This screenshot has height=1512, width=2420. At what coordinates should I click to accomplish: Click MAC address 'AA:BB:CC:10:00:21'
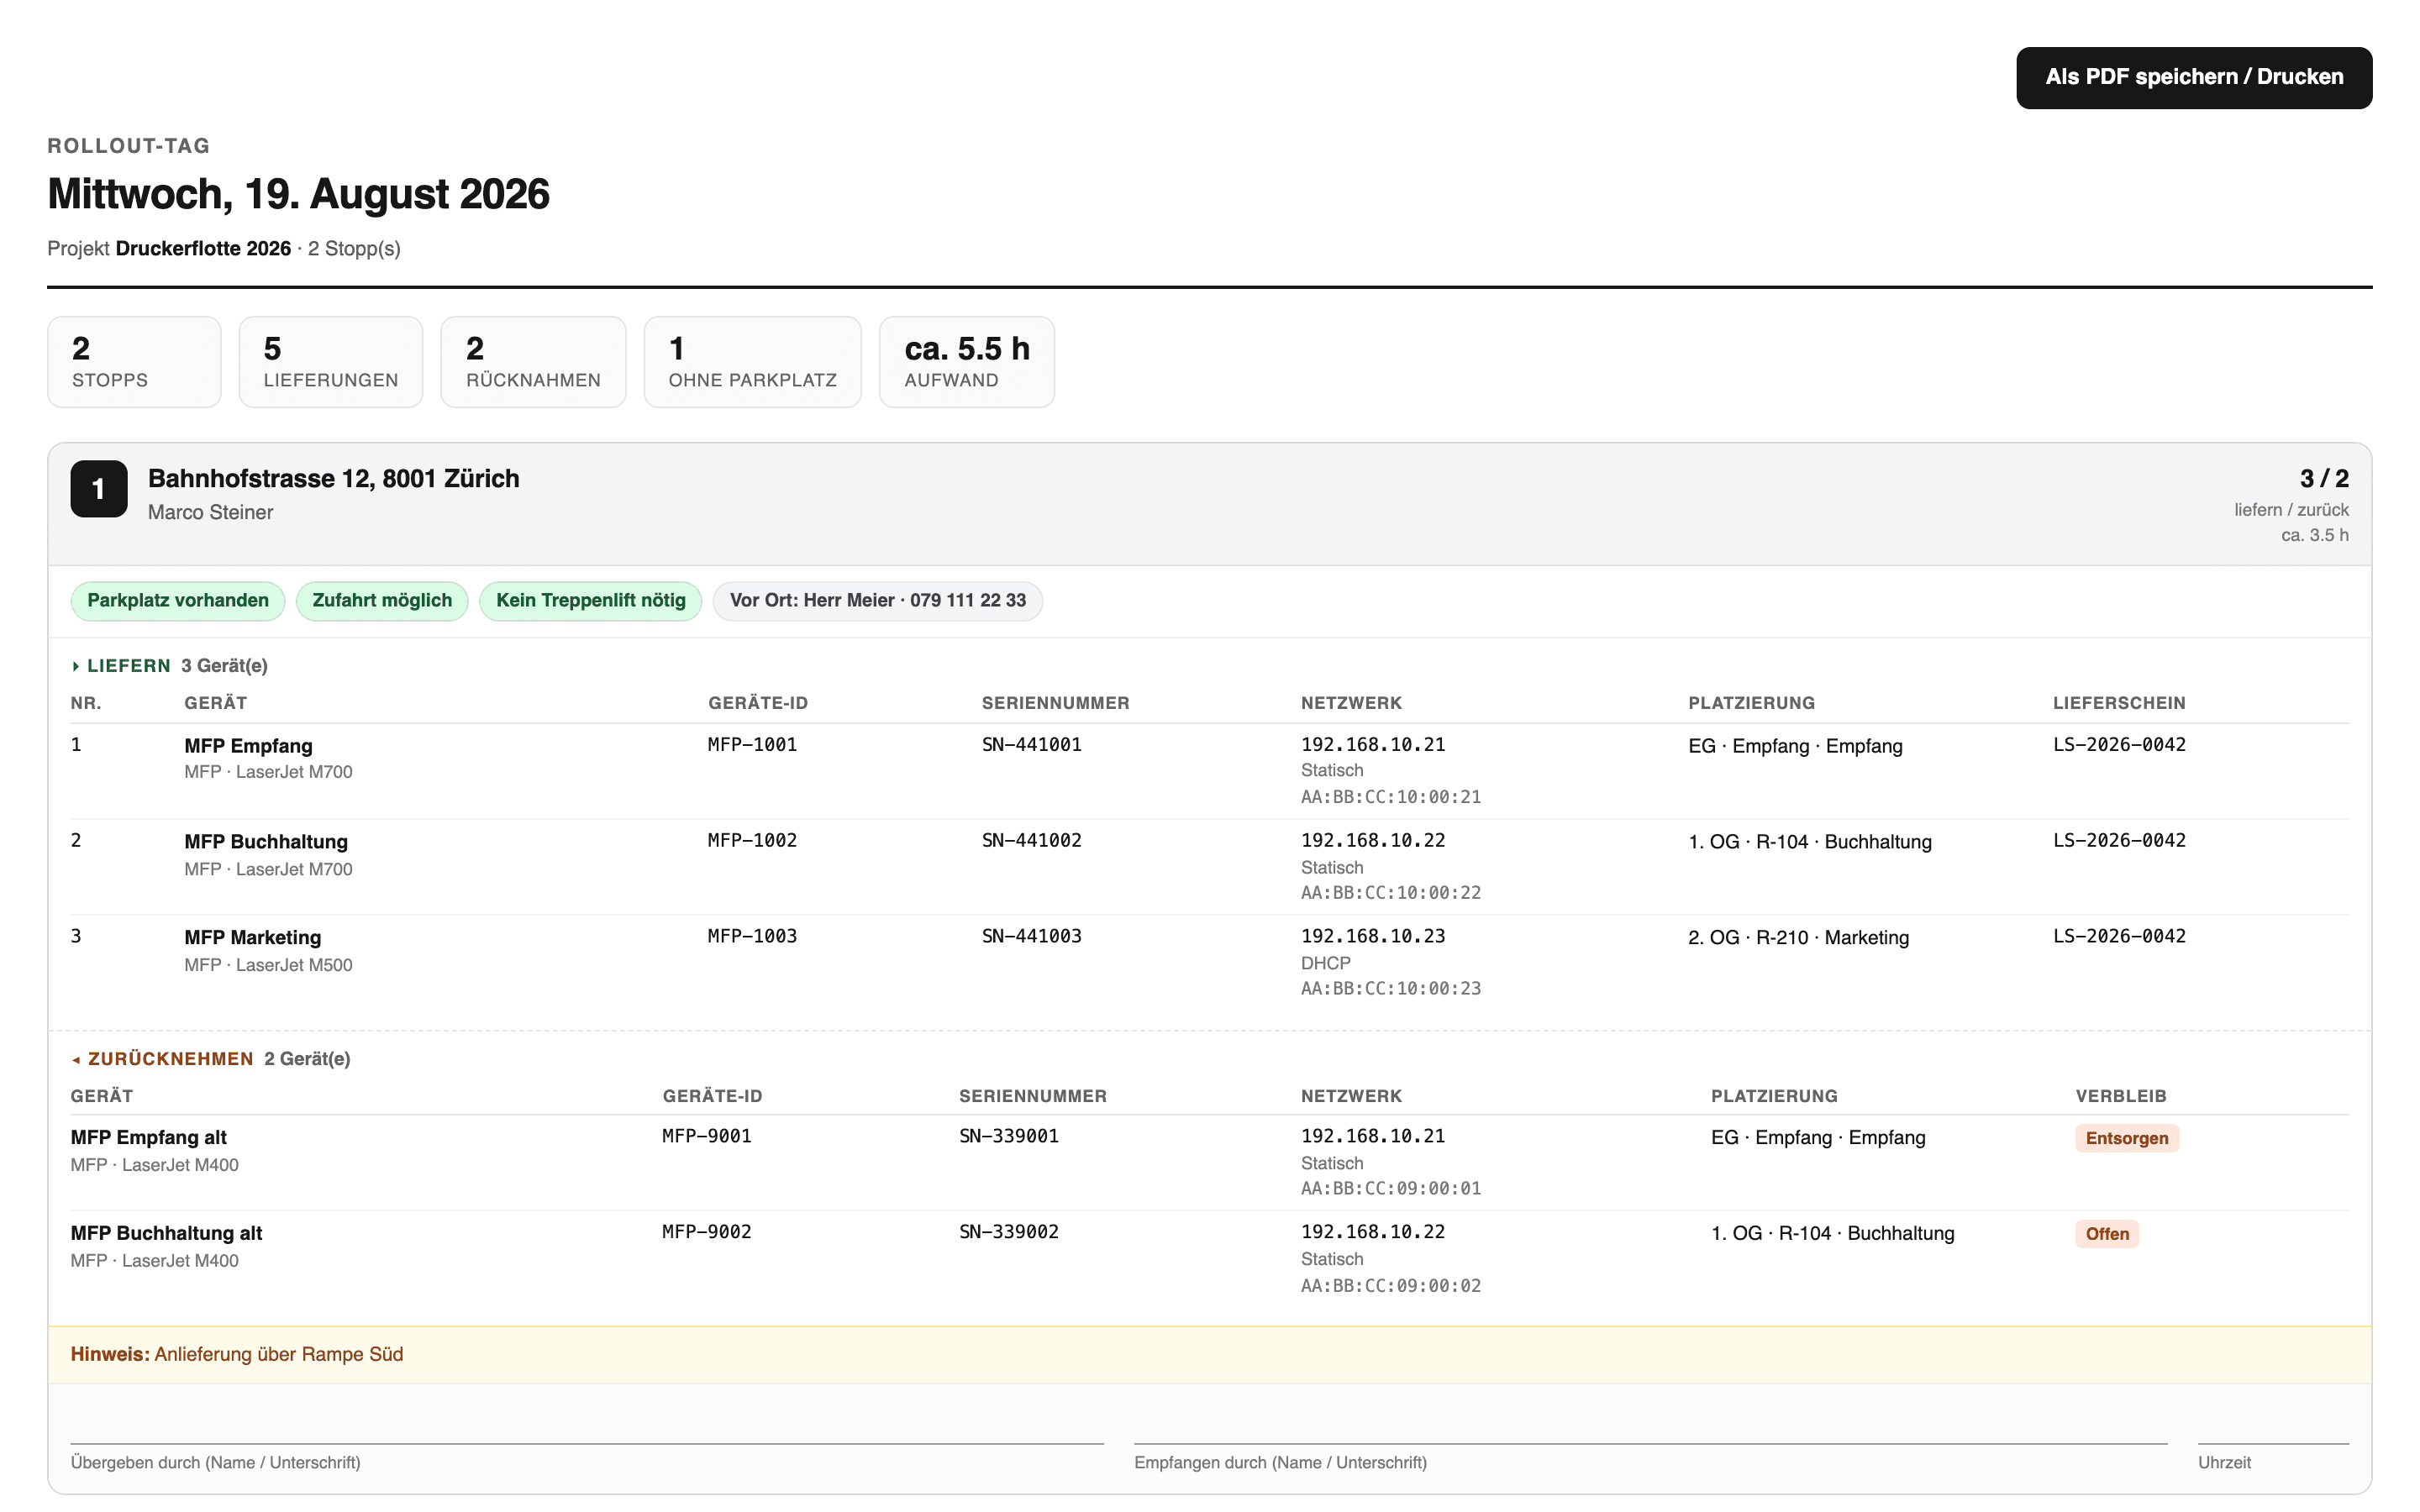coord(1391,797)
